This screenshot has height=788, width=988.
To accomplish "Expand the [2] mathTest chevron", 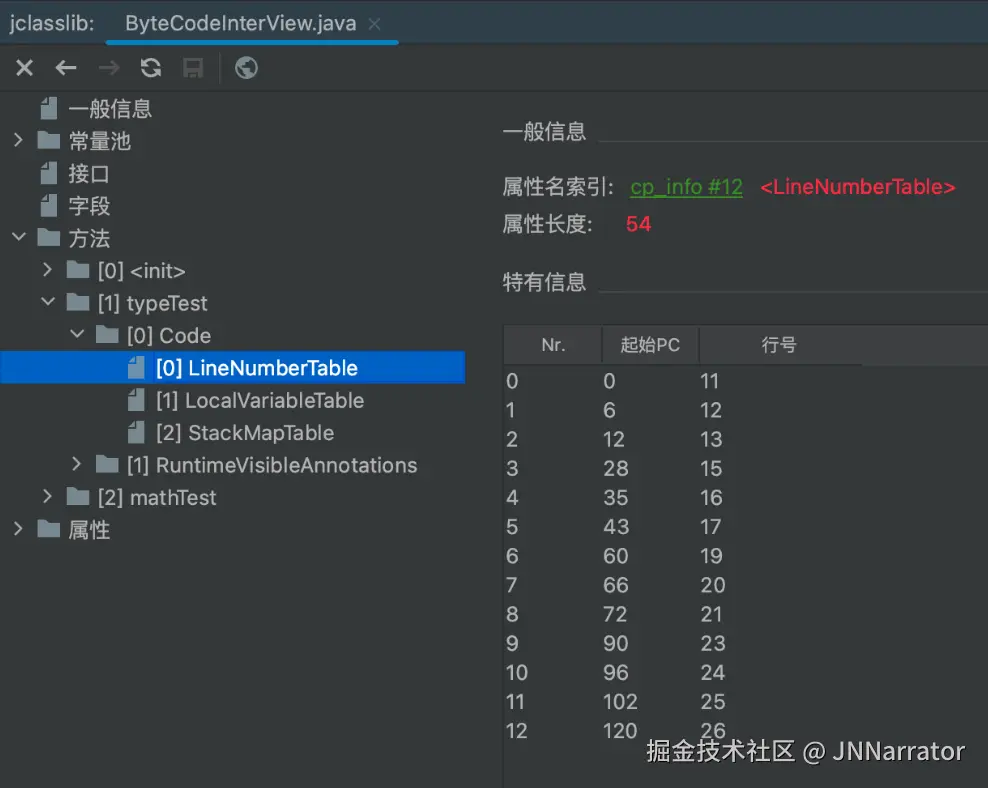I will tap(47, 496).
